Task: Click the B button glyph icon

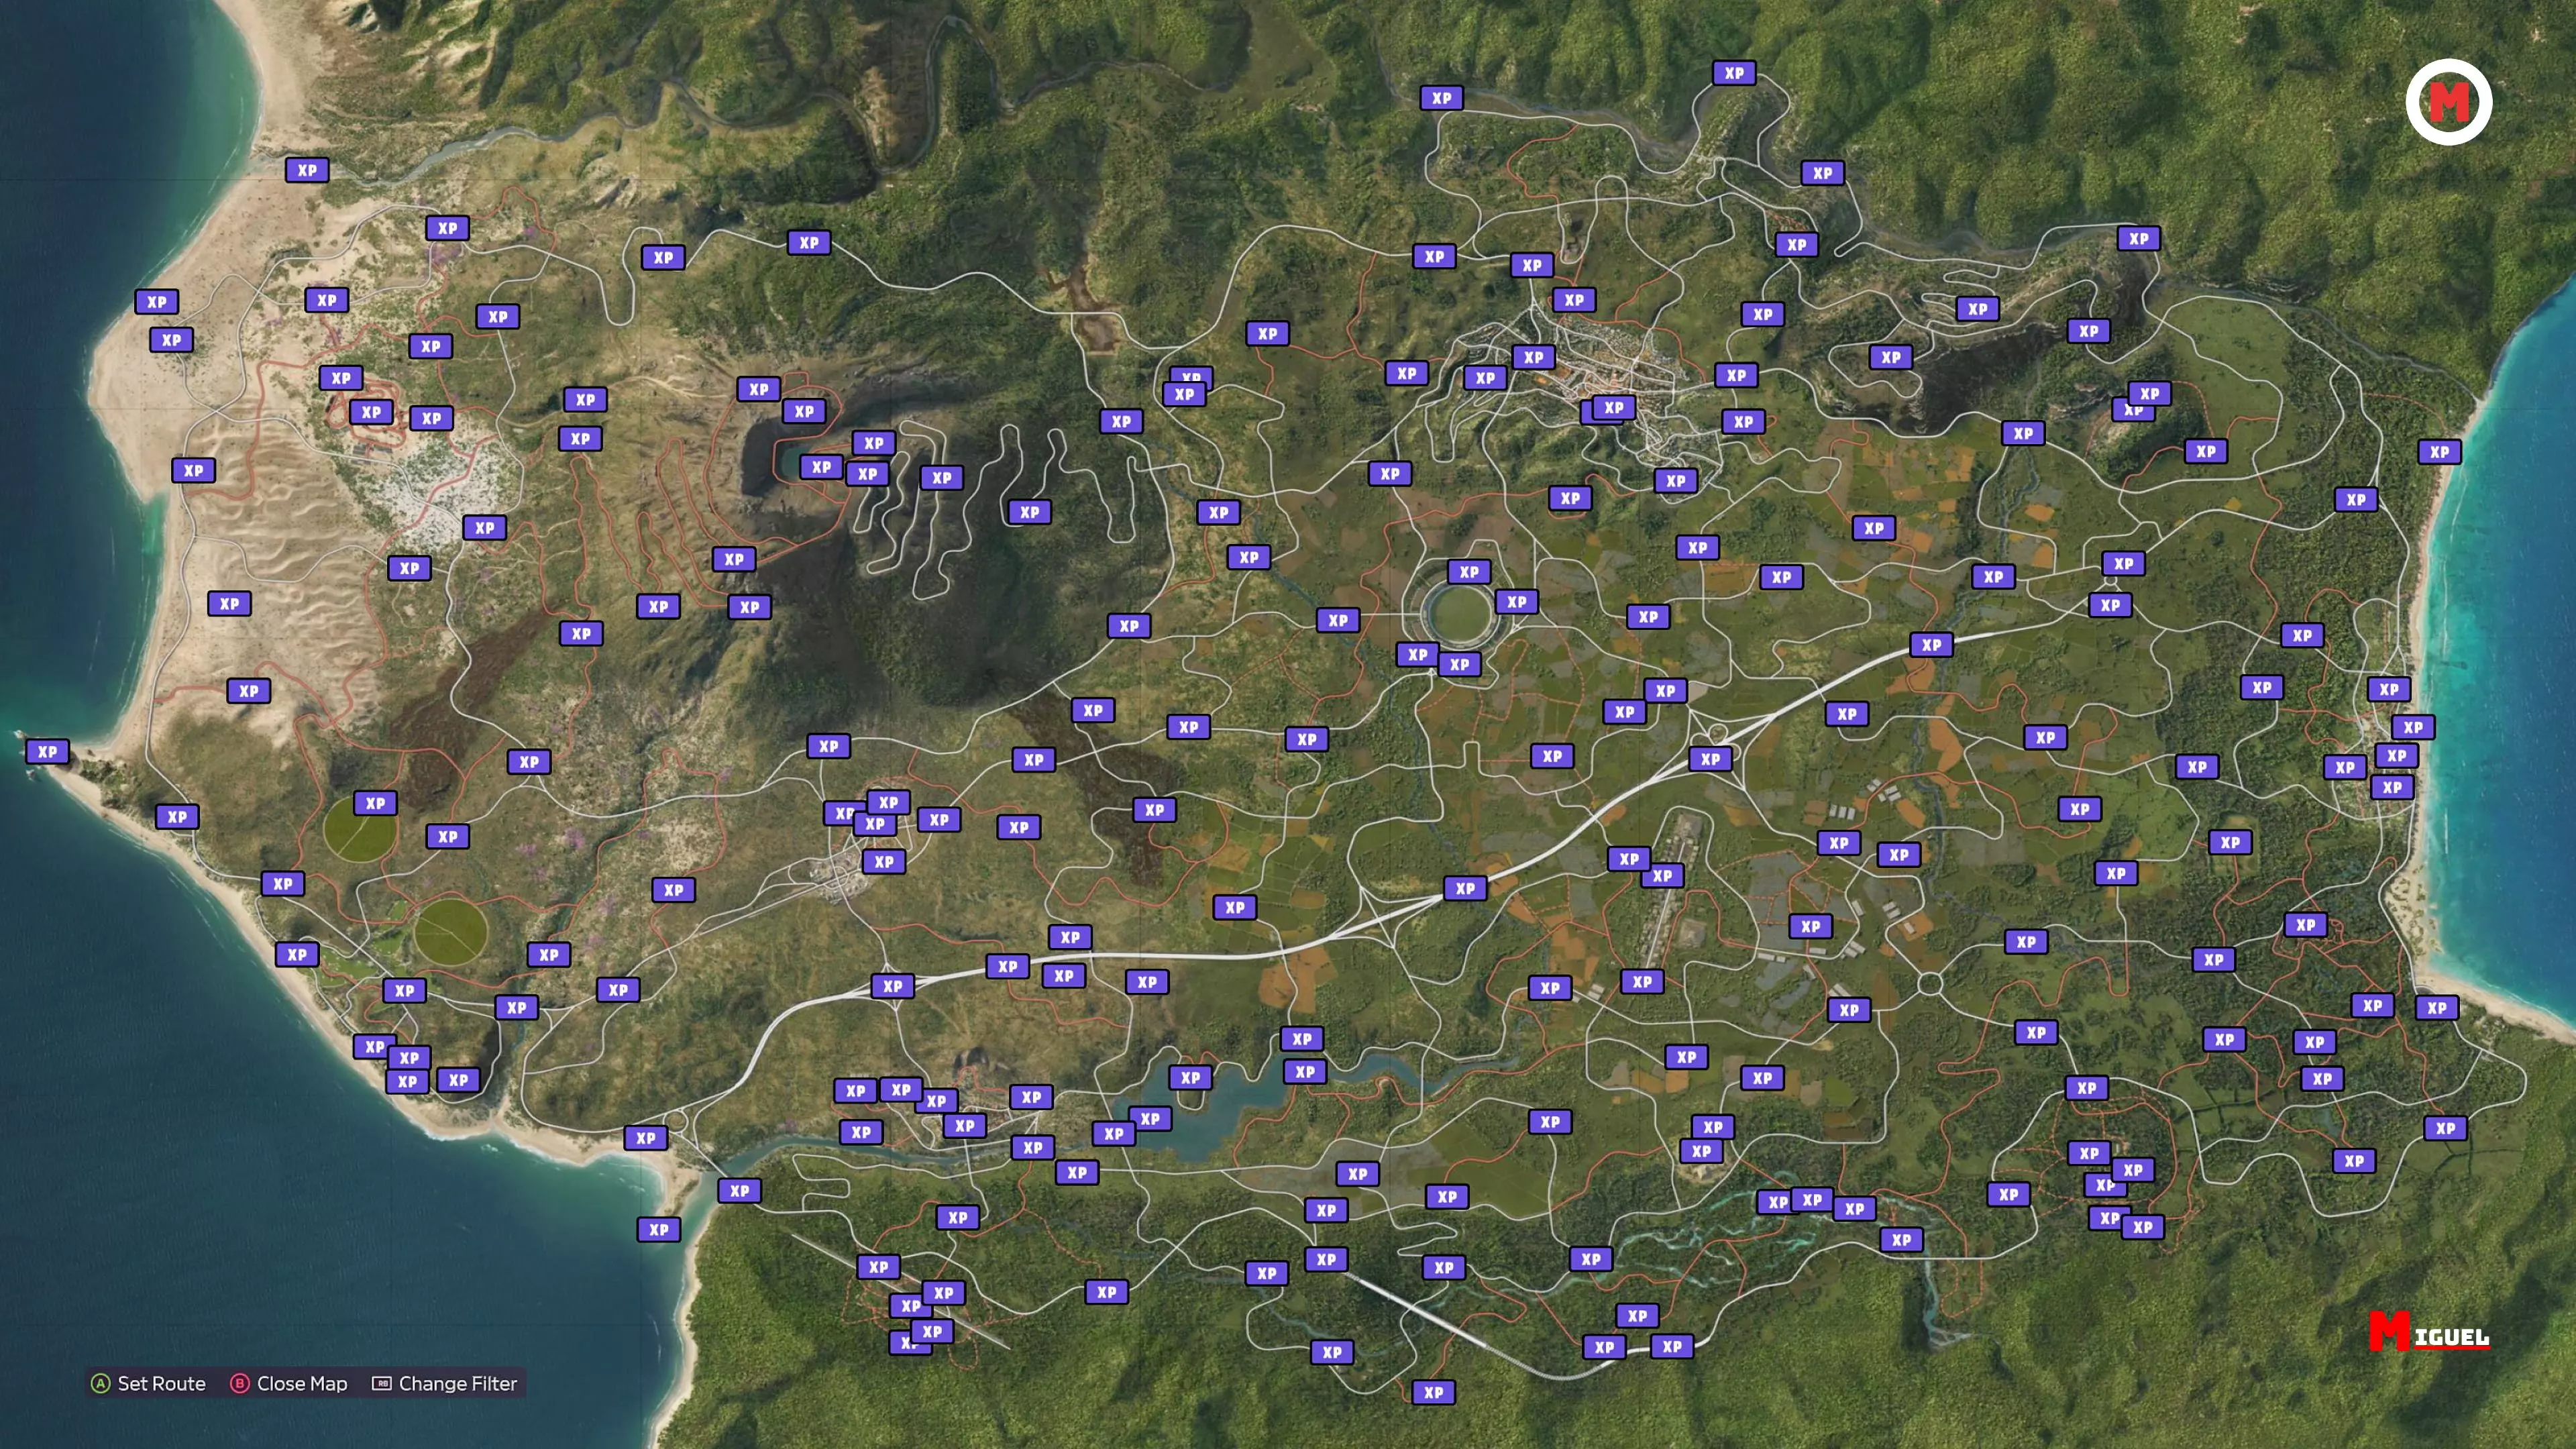Action: (239, 1383)
